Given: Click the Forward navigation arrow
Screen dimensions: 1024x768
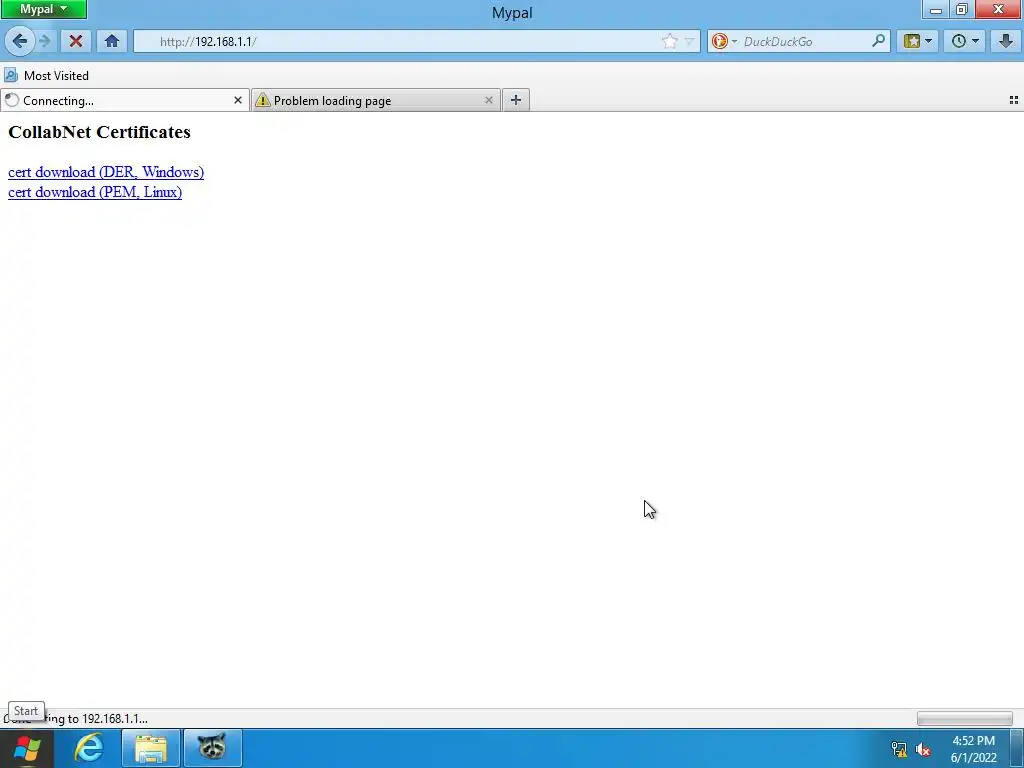Looking at the screenshot, I should tap(45, 41).
